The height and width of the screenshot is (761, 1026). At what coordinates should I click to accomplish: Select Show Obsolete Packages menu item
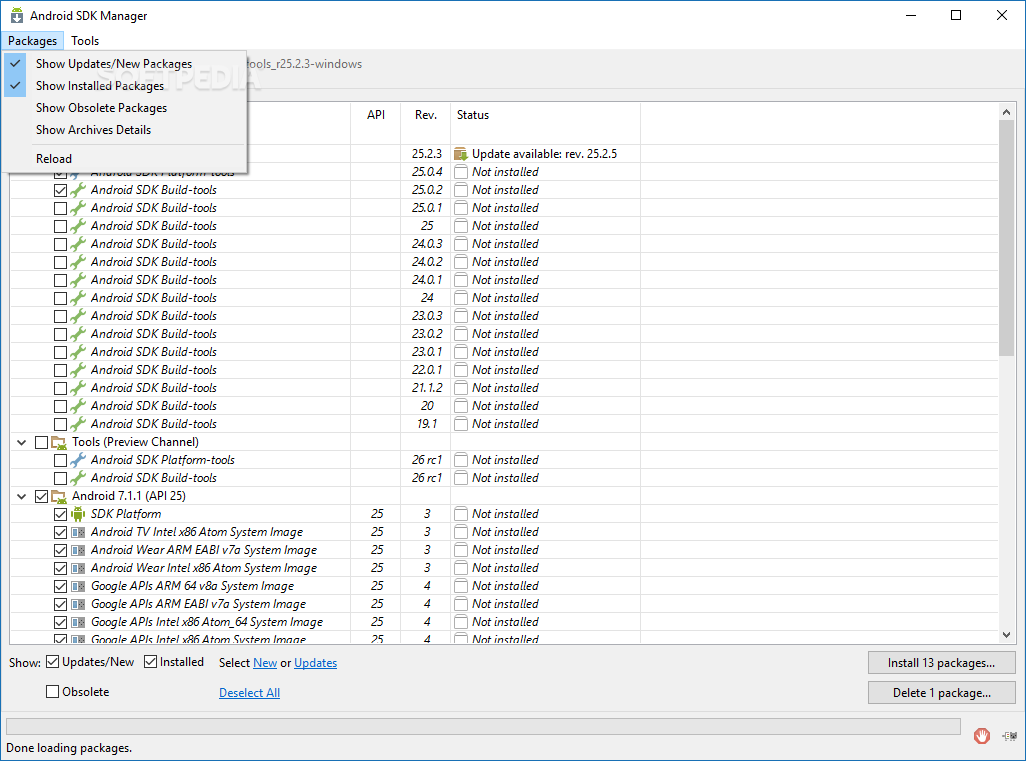(x=124, y=108)
